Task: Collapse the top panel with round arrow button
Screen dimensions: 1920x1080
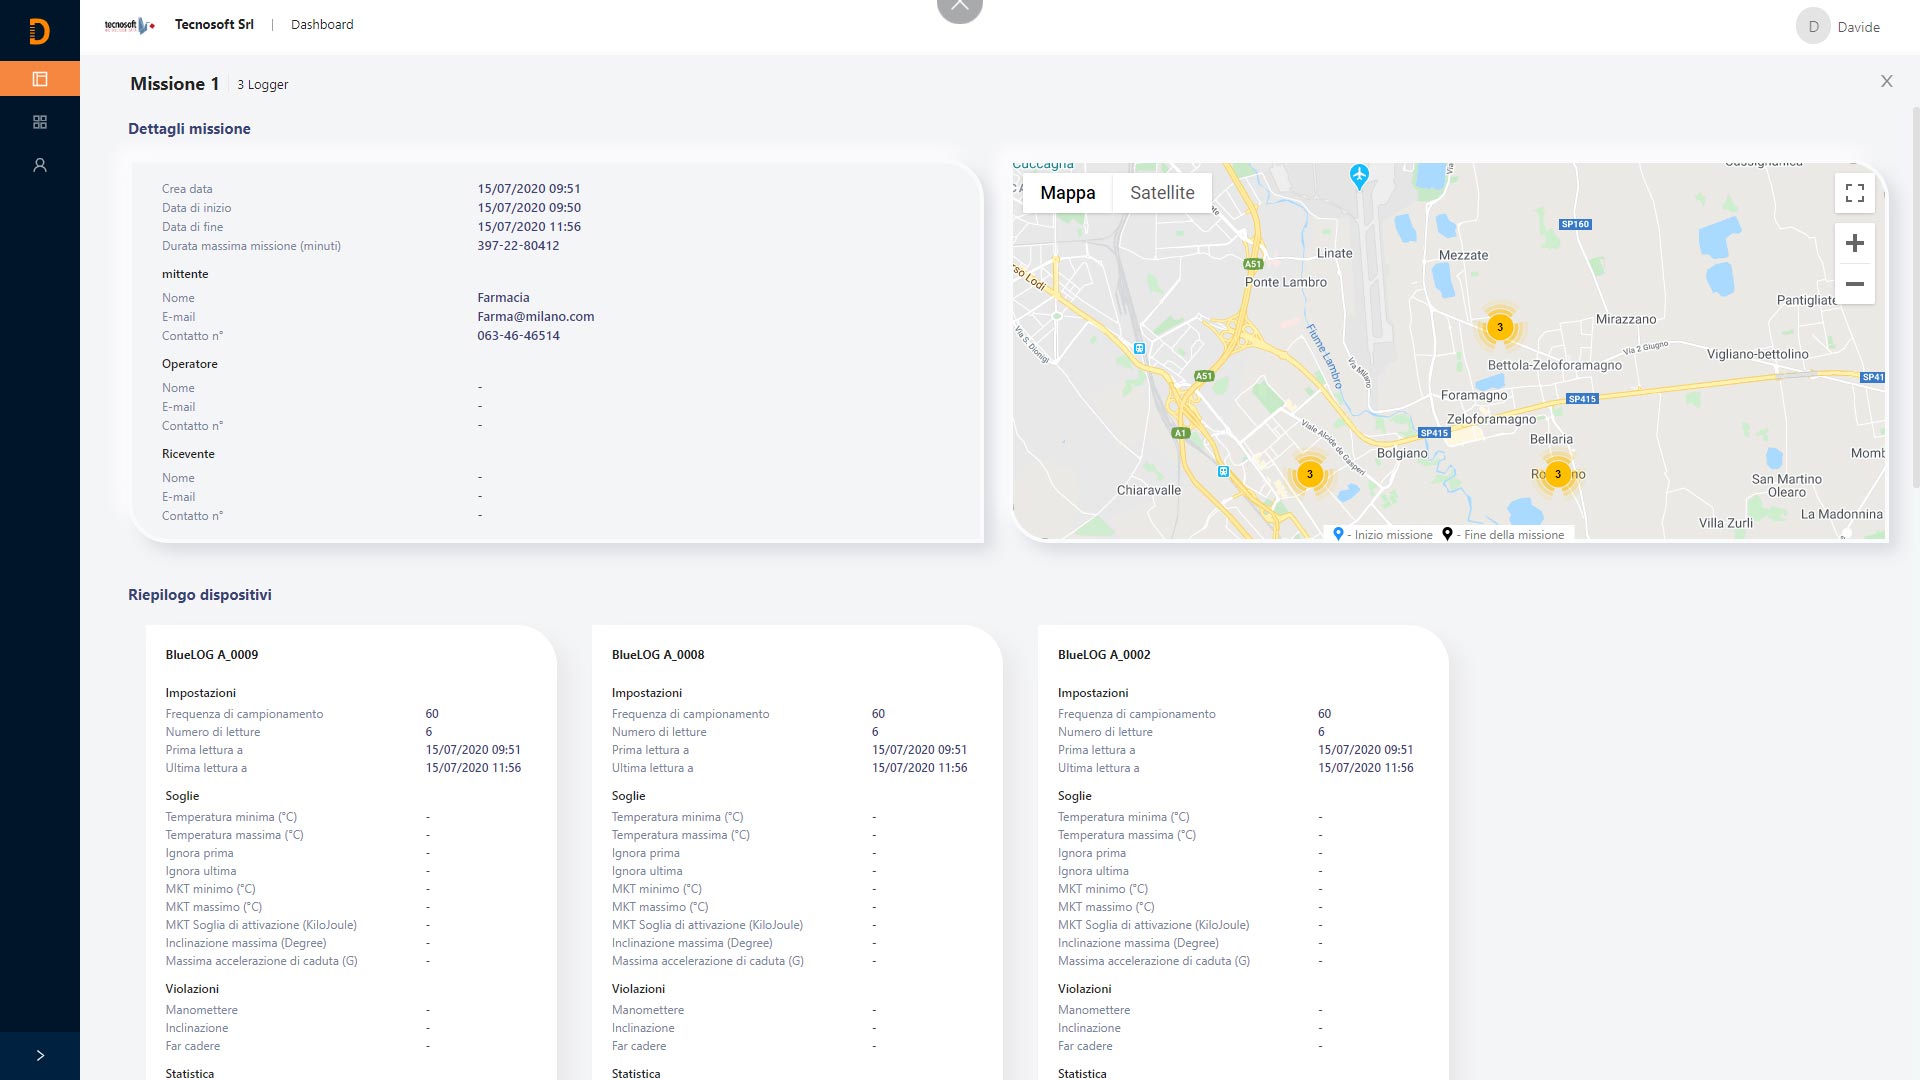Action: (960, 8)
